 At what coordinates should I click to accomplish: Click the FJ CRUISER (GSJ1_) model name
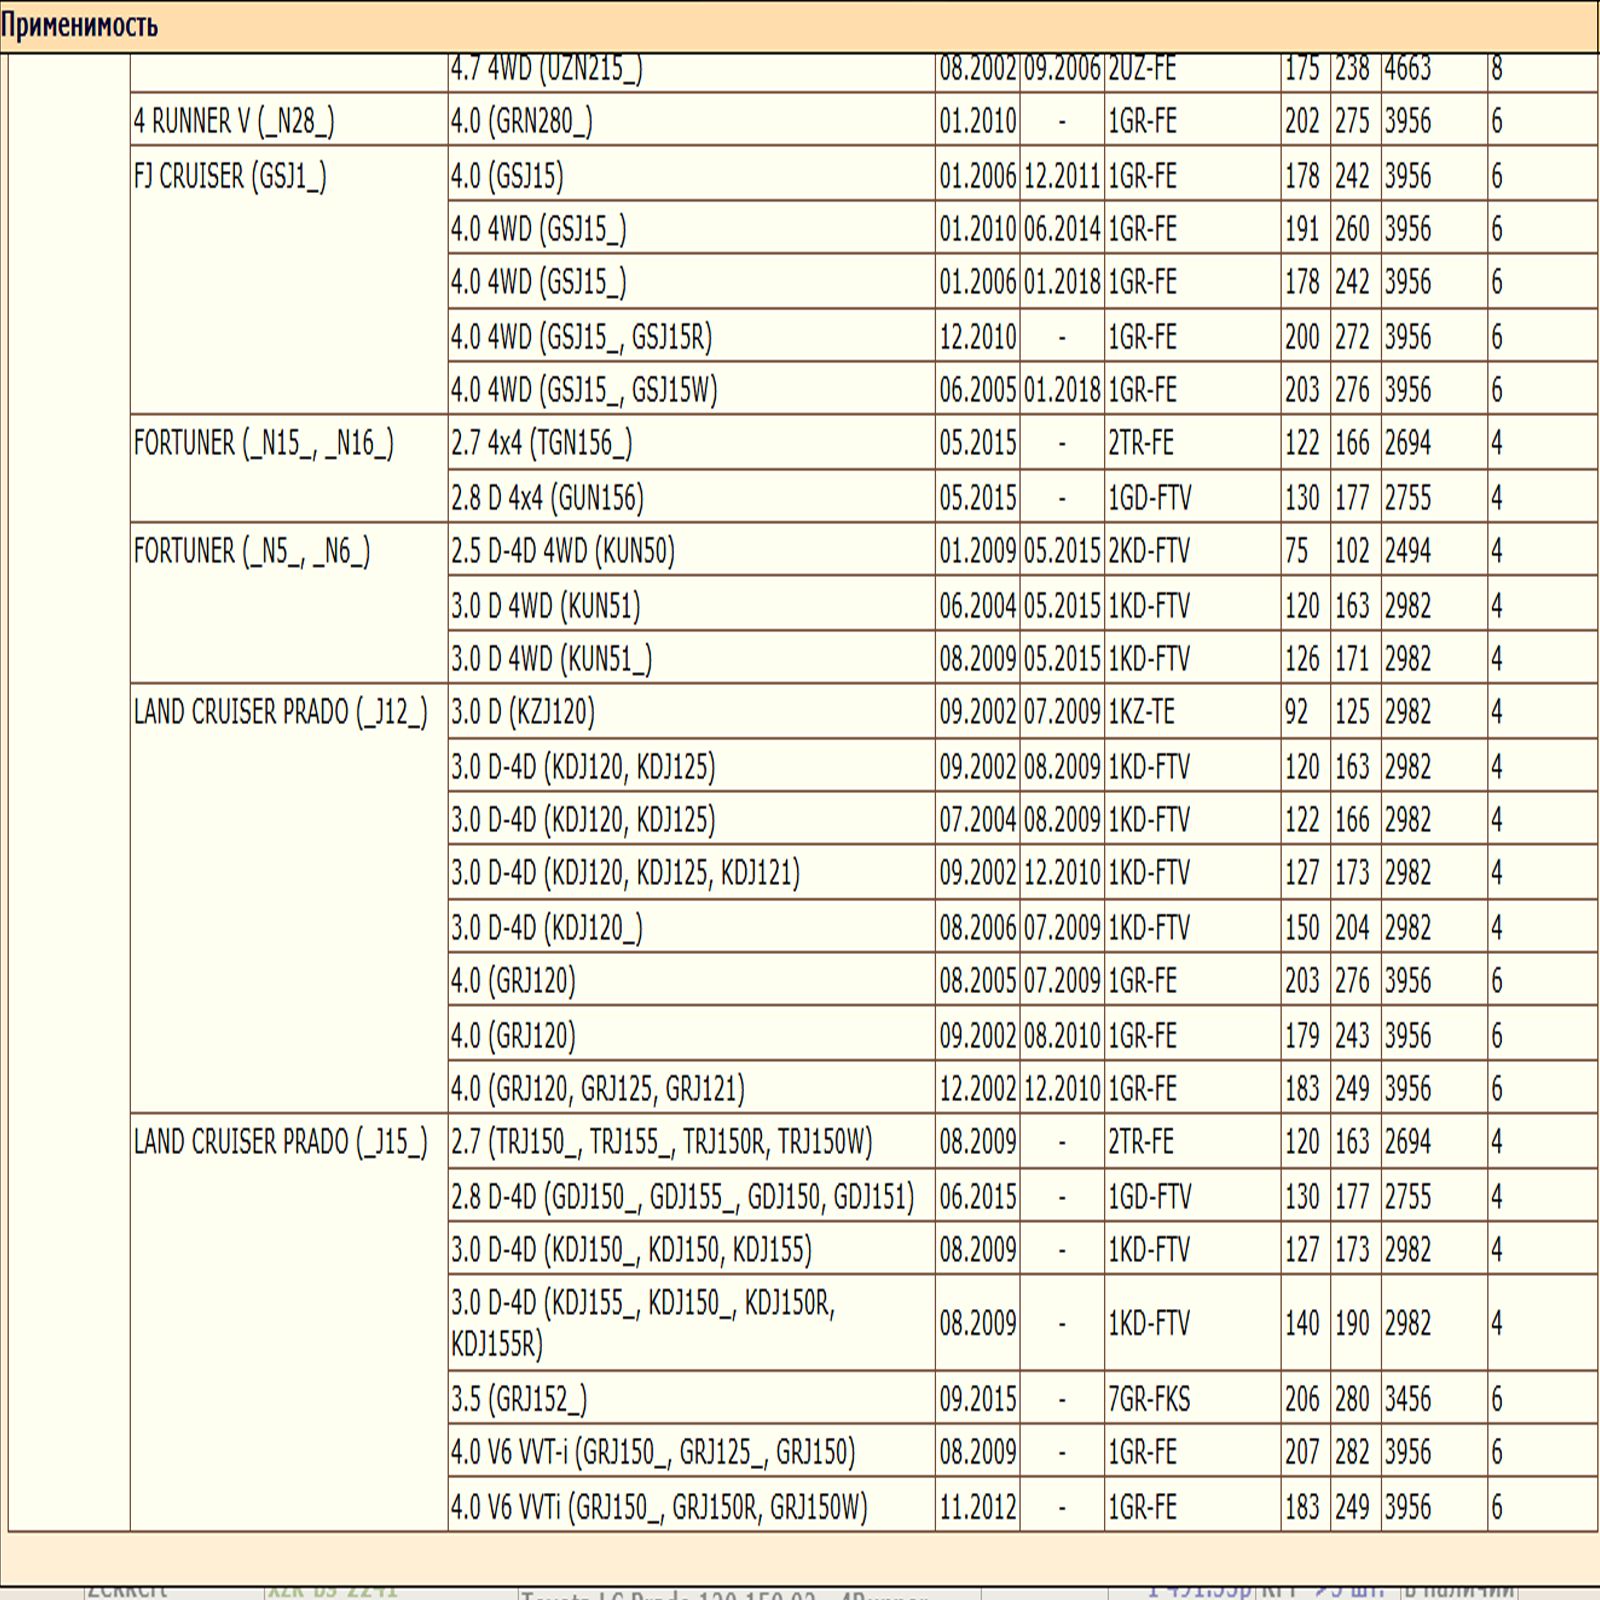[230, 176]
